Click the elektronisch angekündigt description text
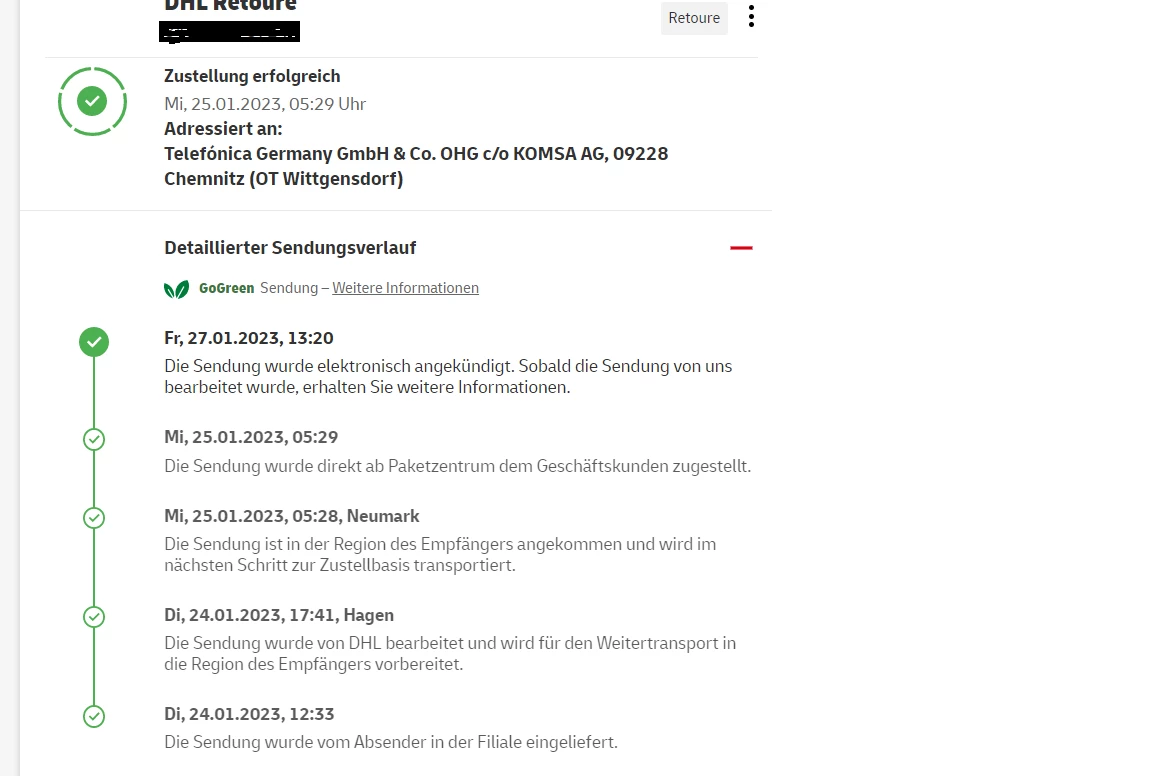 coord(448,376)
